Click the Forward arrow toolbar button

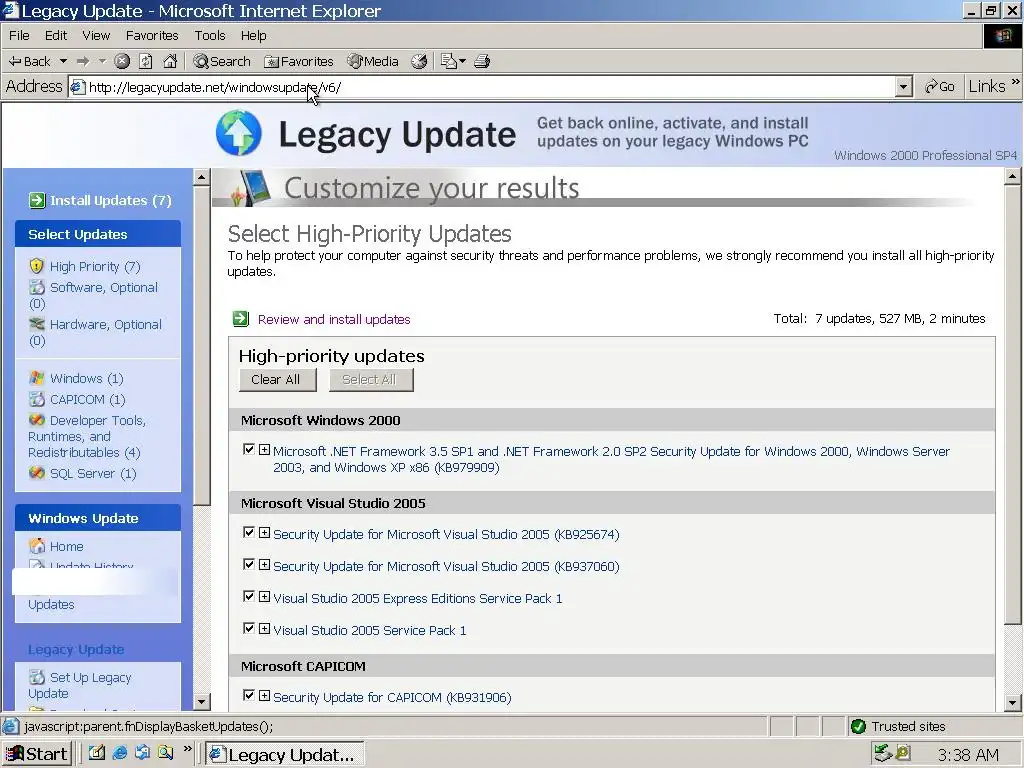click(x=83, y=61)
